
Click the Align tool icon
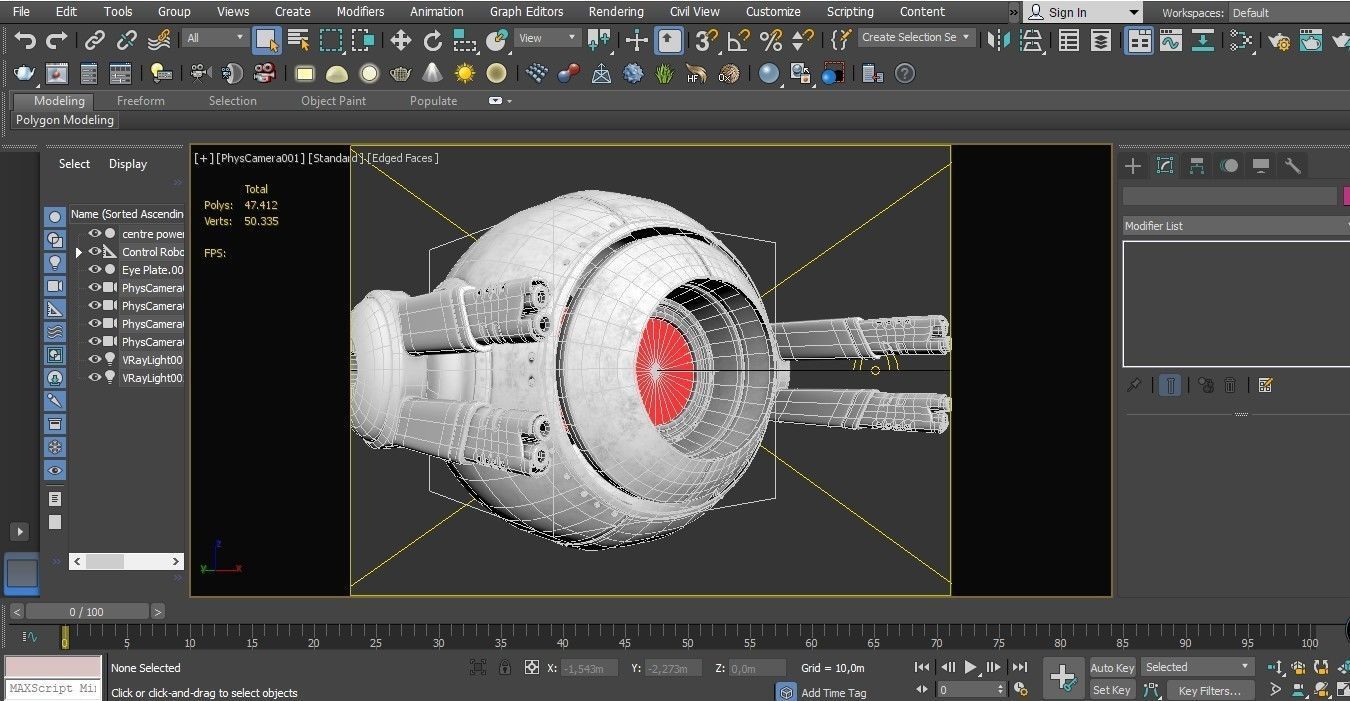click(1031, 40)
